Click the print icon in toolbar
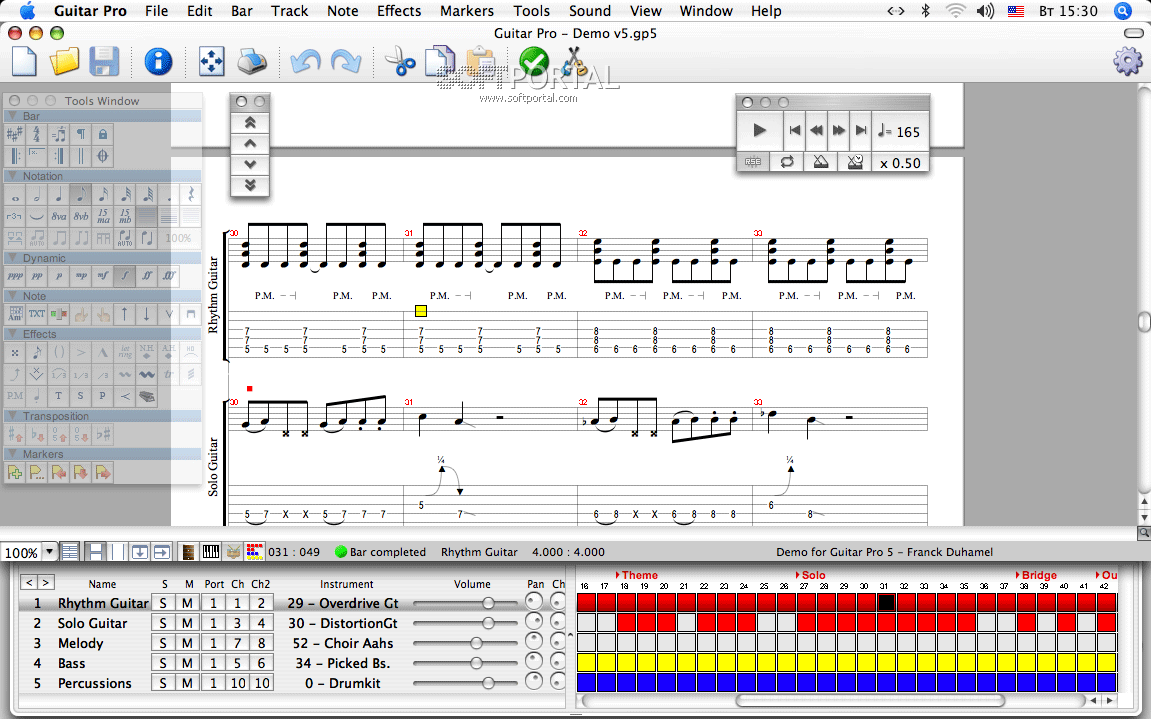 point(252,62)
